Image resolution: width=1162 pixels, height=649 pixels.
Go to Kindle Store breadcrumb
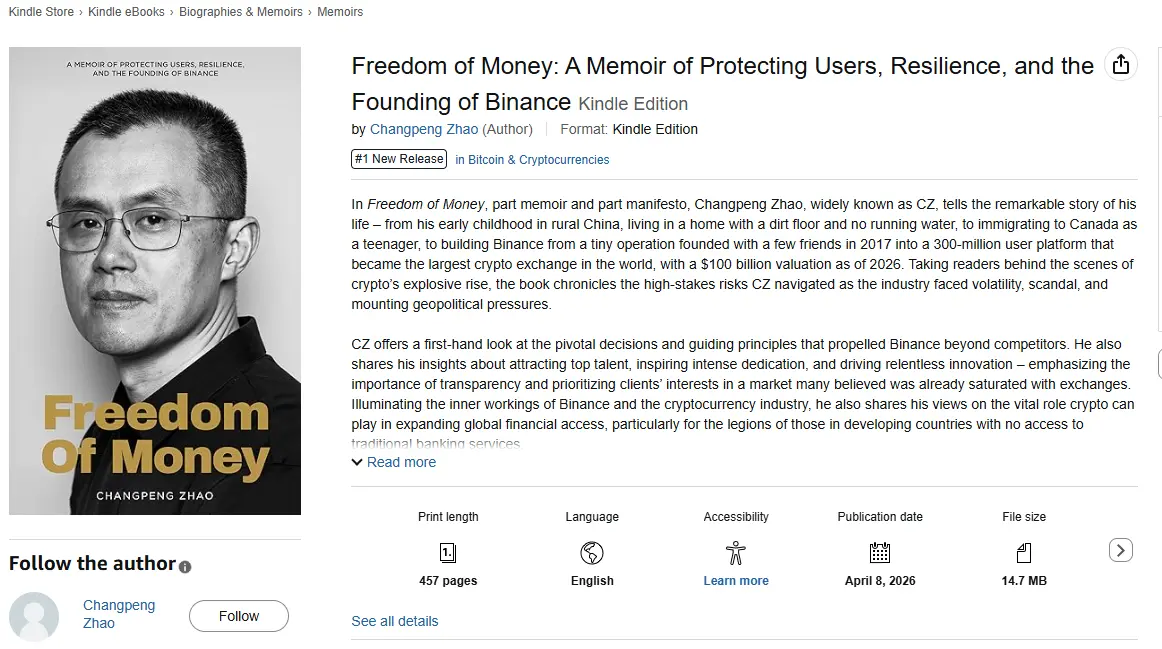click(41, 12)
